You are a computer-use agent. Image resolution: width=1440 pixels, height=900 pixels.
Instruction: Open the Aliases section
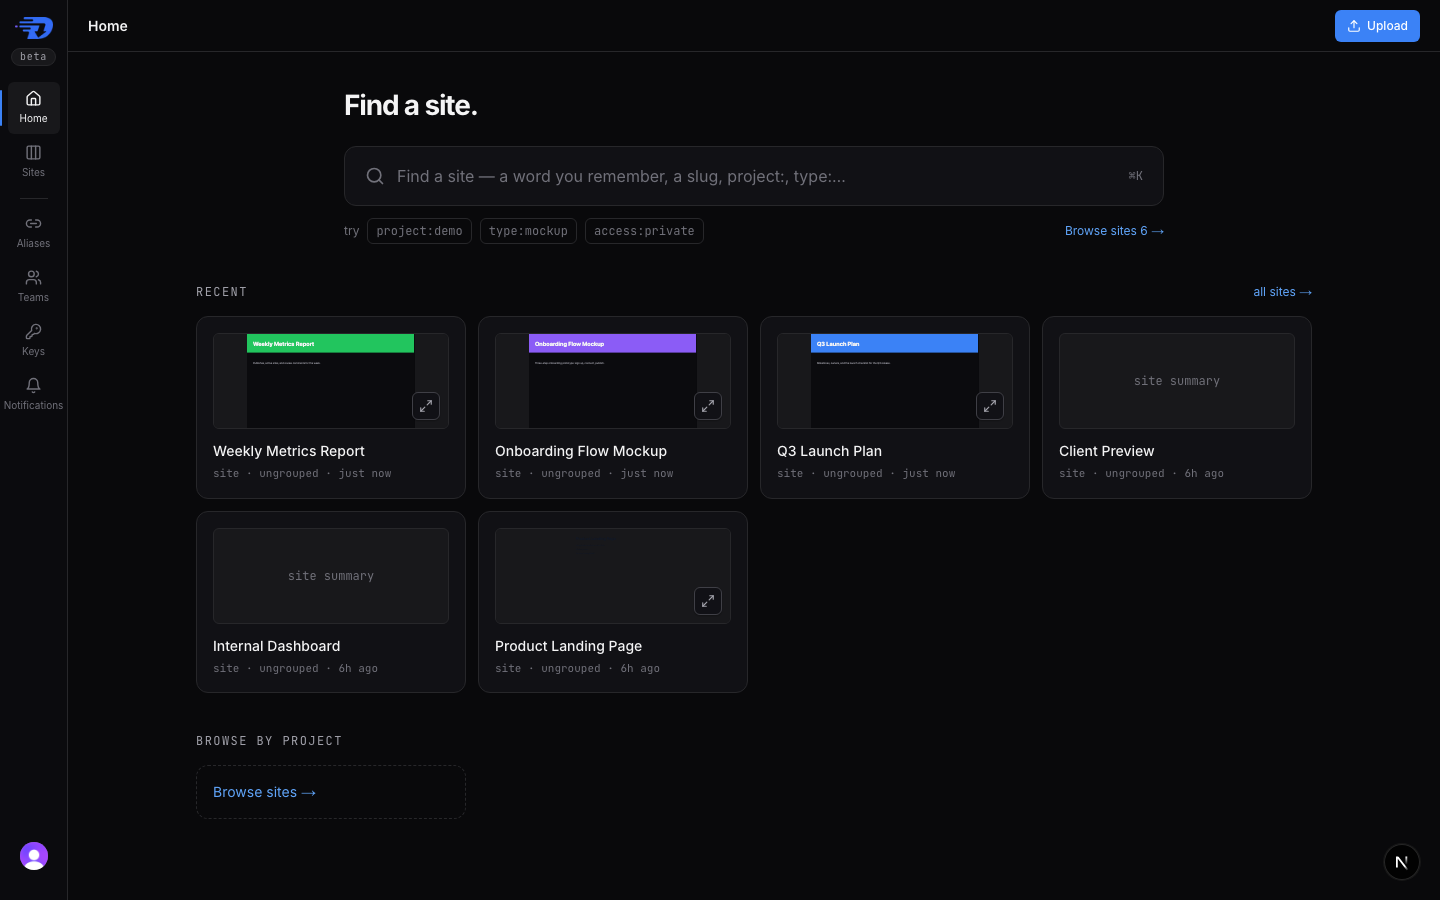33,232
